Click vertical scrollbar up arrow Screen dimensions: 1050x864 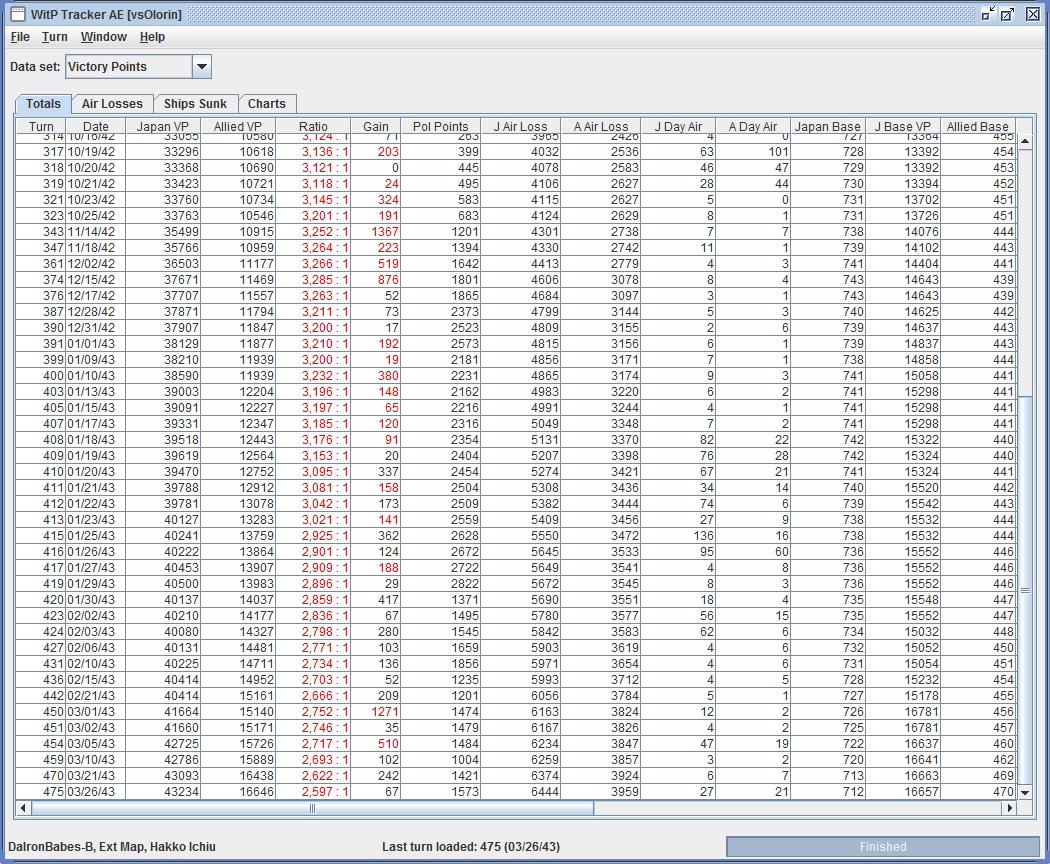(1025, 141)
